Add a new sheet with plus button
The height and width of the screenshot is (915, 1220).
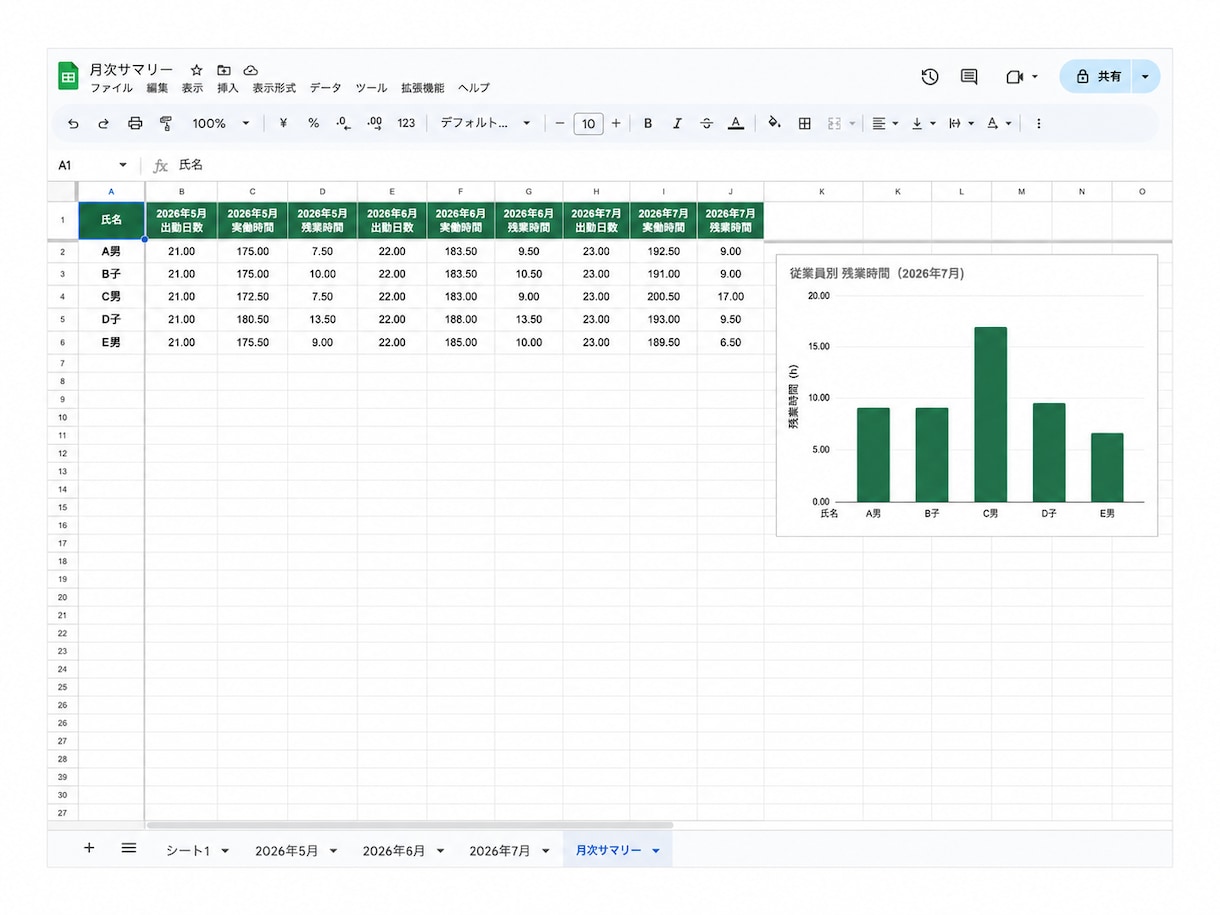point(89,848)
